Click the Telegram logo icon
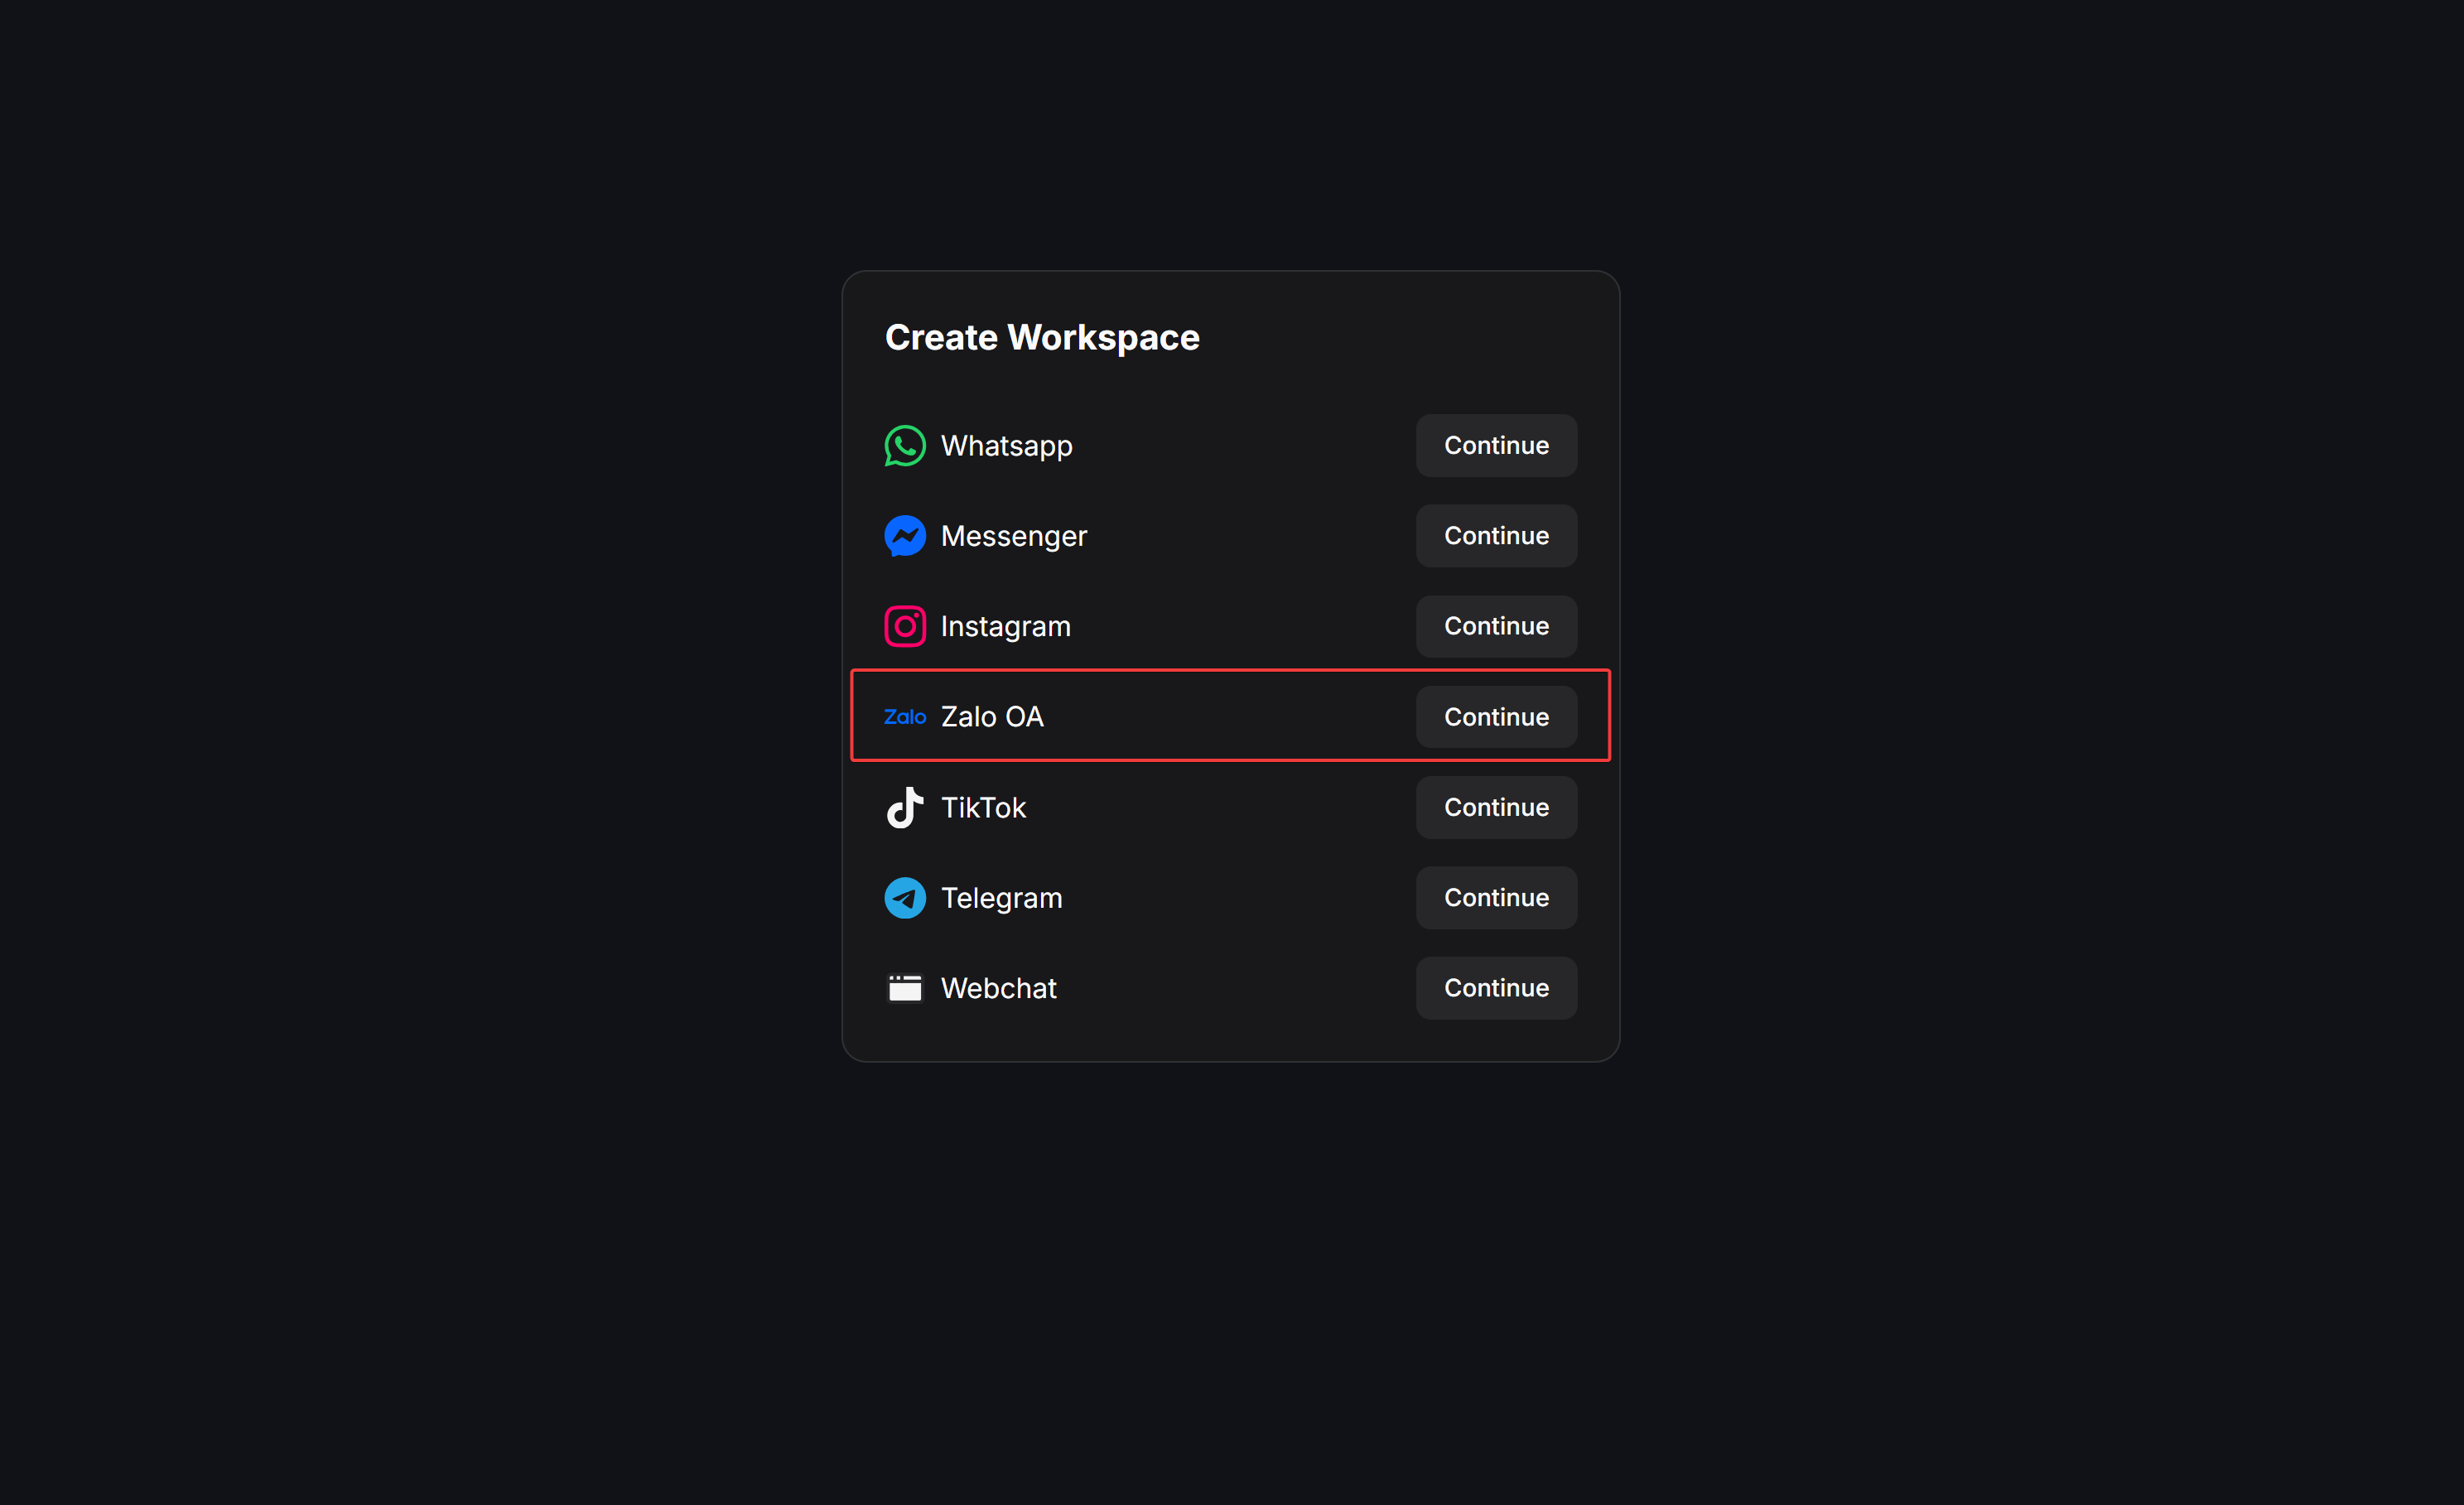 click(905, 898)
